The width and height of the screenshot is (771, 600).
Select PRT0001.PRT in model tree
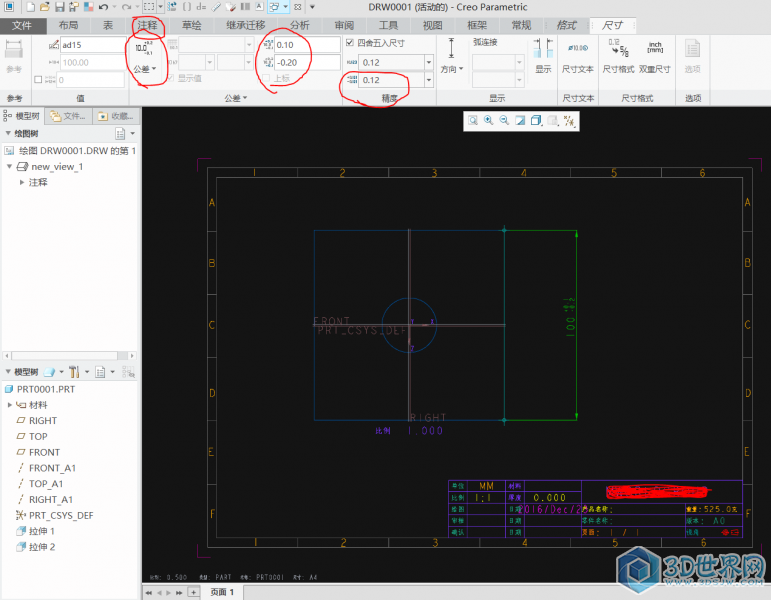tap(46, 389)
